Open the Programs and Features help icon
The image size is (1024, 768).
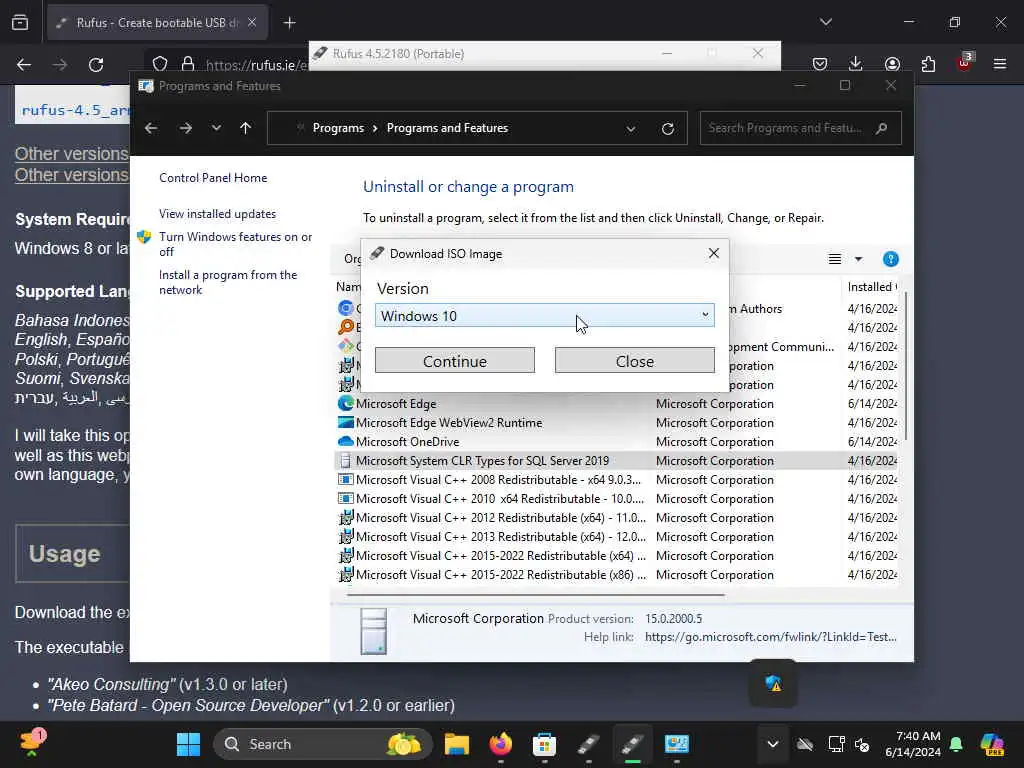pyautogui.click(x=891, y=259)
